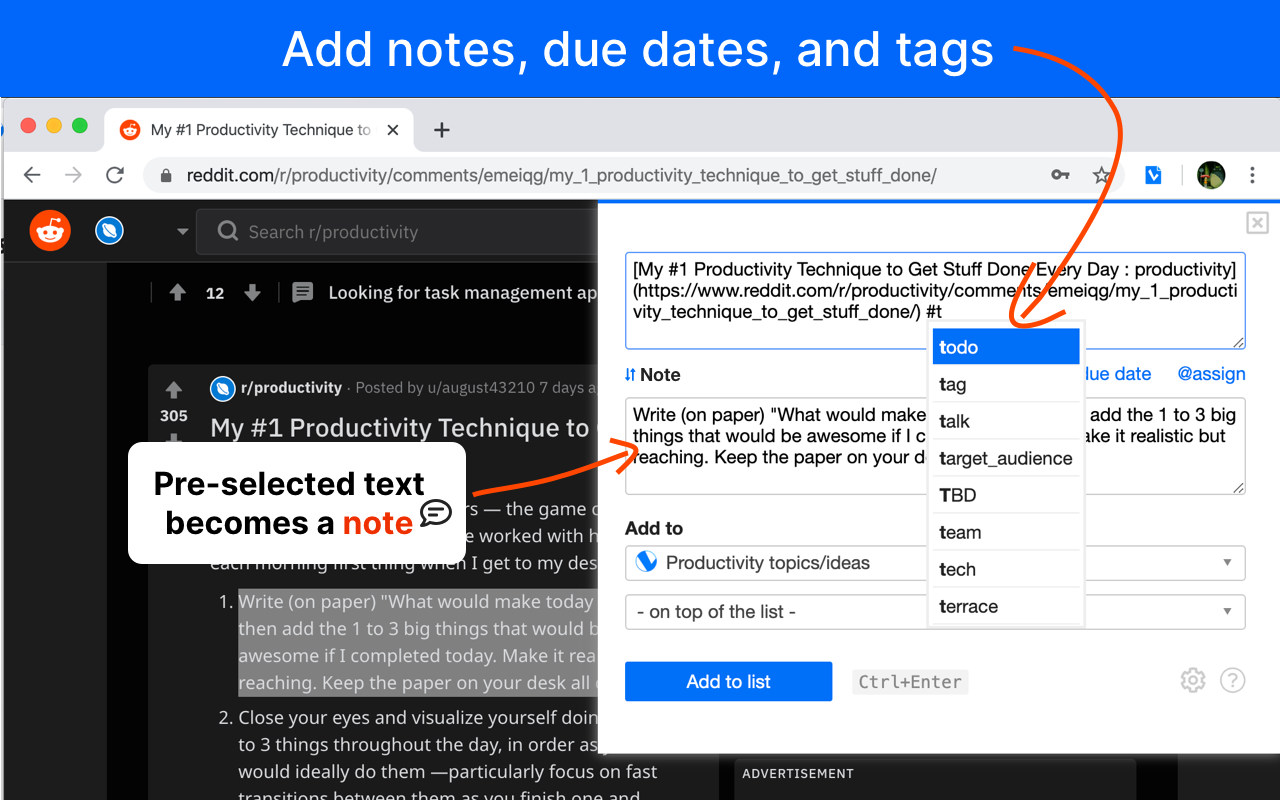Click the Reddit logo home icon
Screen dimensions: 1280x800
pyautogui.click(x=50, y=232)
